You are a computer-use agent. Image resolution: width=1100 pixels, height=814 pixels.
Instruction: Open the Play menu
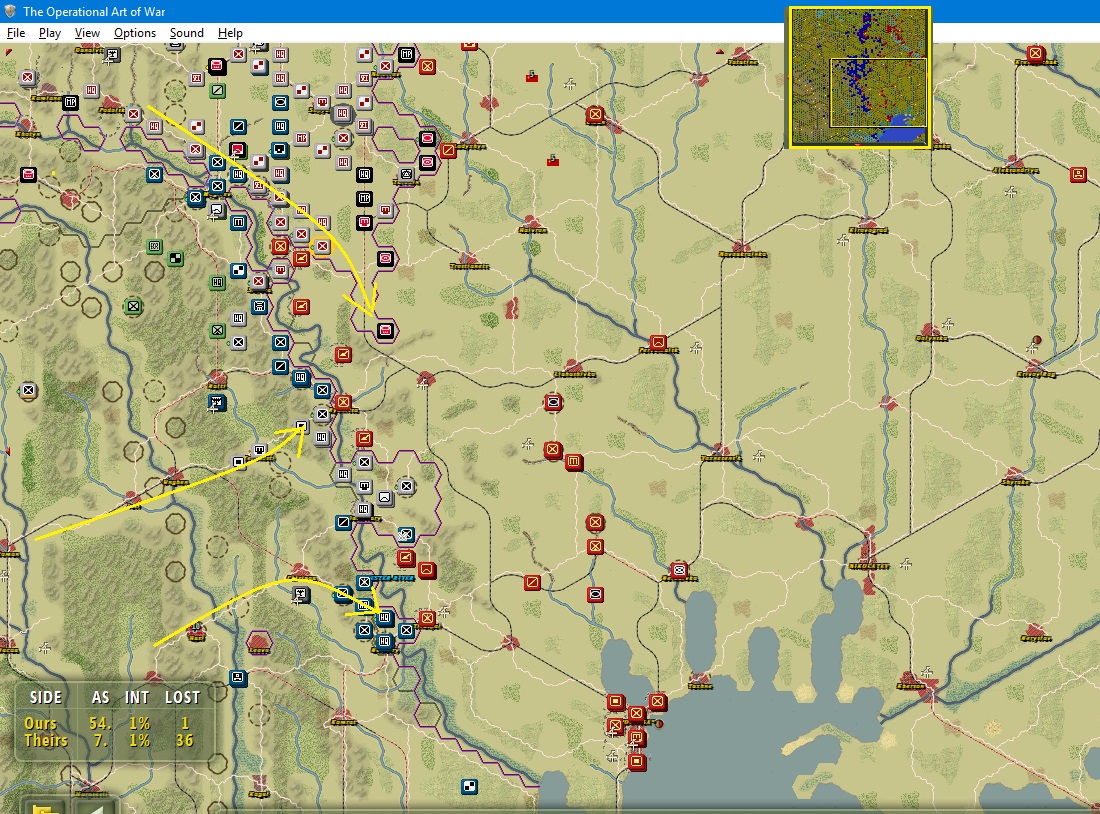pyautogui.click(x=50, y=33)
